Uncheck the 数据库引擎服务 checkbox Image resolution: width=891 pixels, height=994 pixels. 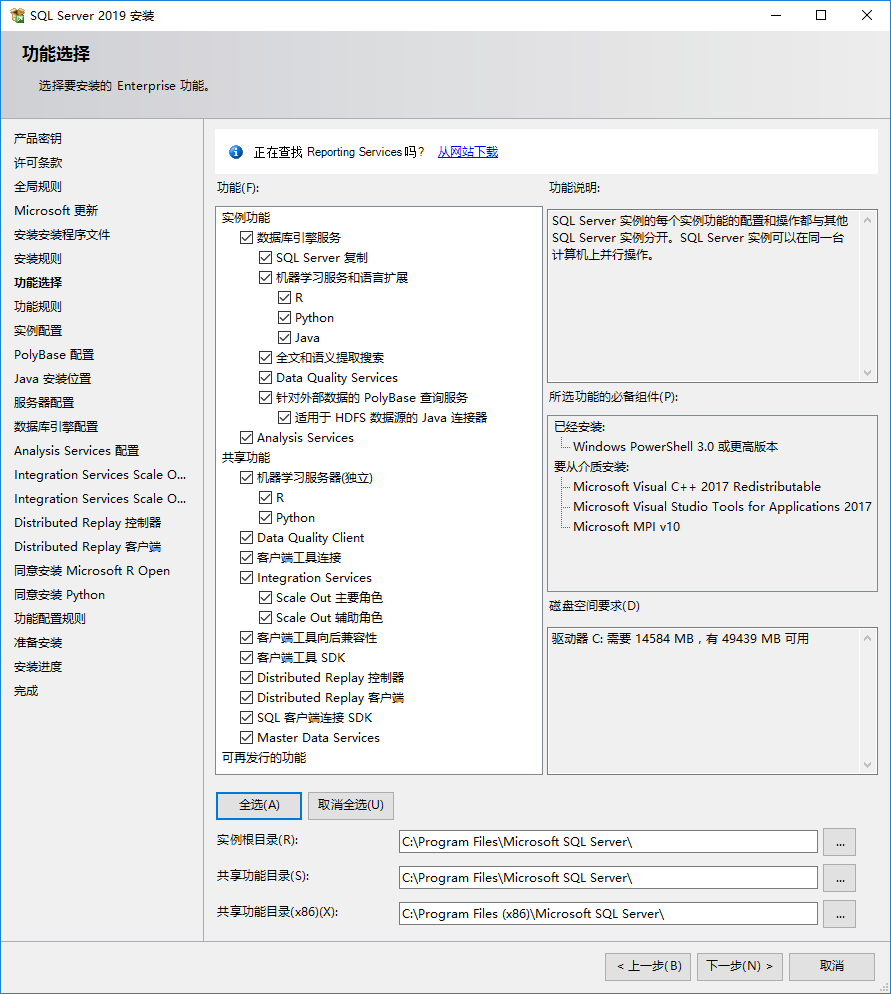[x=247, y=238]
